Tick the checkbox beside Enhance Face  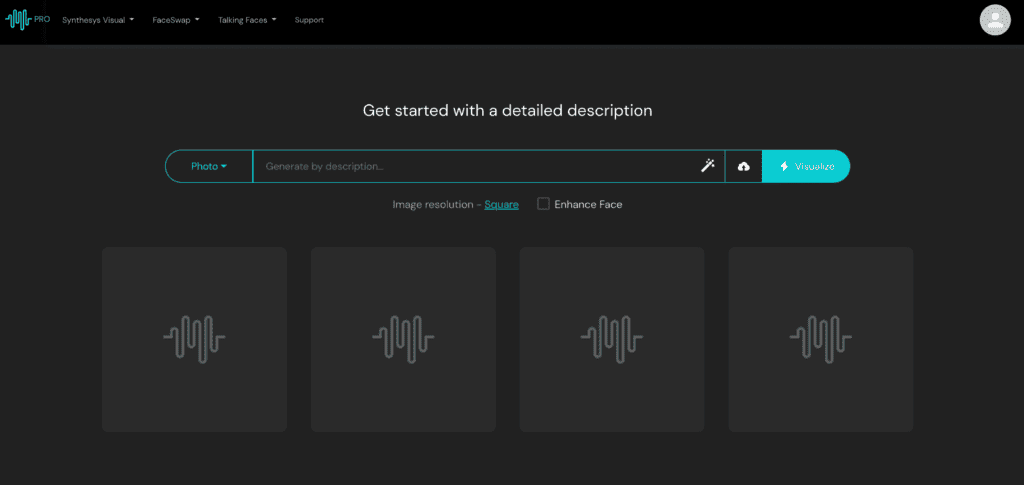pyautogui.click(x=543, y=204)
